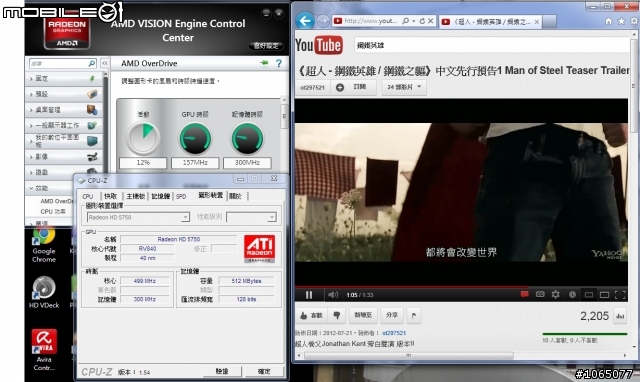Expand the video sidebar category
The height and width of the screenshot is (382, 640).
(x=63, y=157)
